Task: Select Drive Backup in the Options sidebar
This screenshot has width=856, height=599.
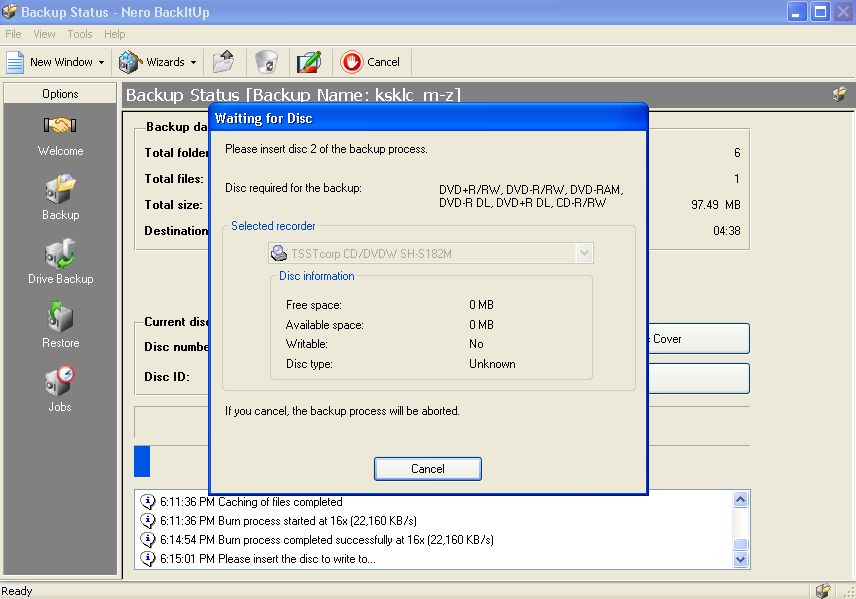Action: click(x=60, y=262)
